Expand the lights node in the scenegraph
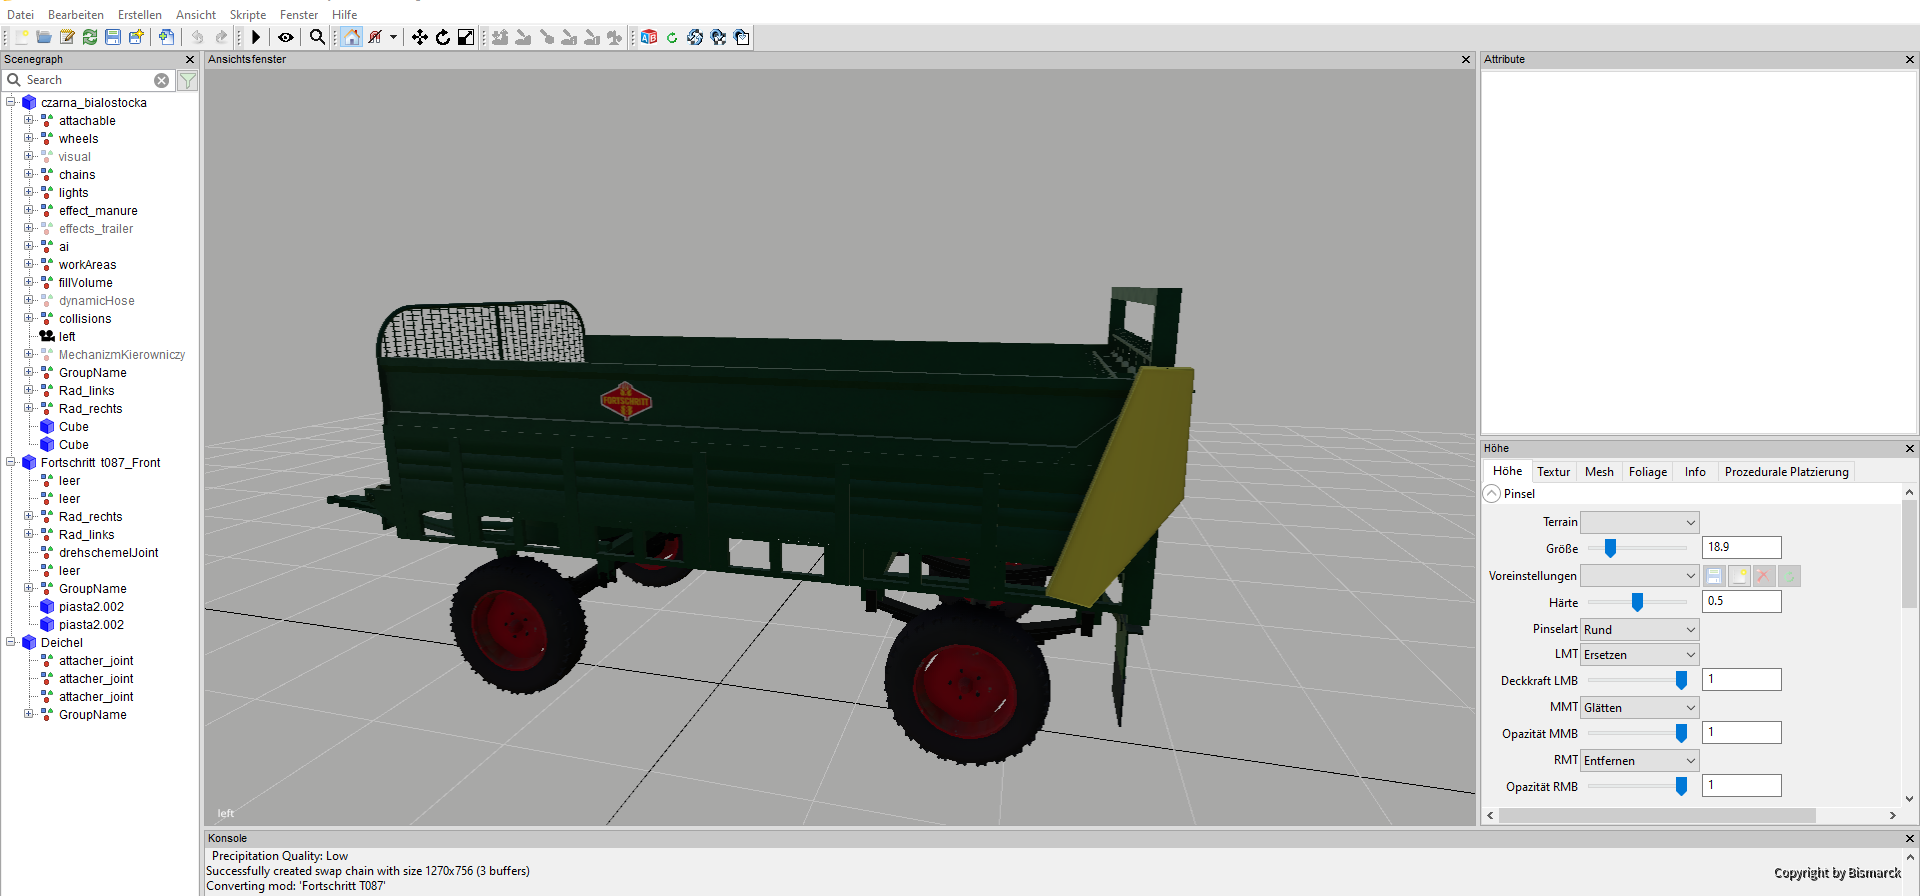 coord(29,192)
